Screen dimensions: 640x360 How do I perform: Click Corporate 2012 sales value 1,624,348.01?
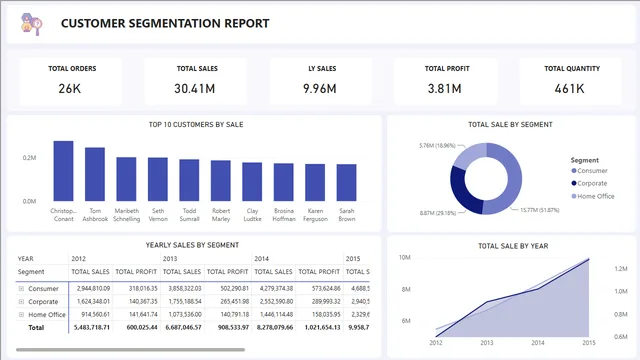coord(93,302)
